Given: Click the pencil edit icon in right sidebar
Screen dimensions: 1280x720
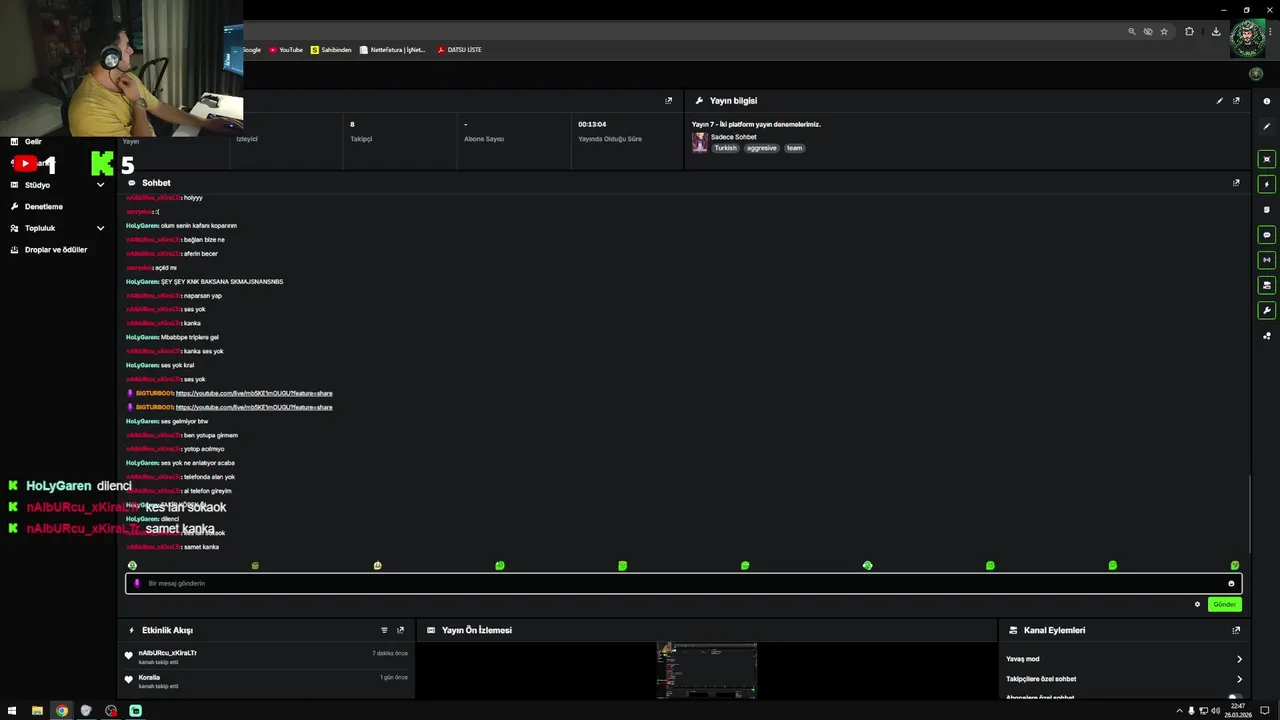Looking at the screenshot, I should (1267, 125).
